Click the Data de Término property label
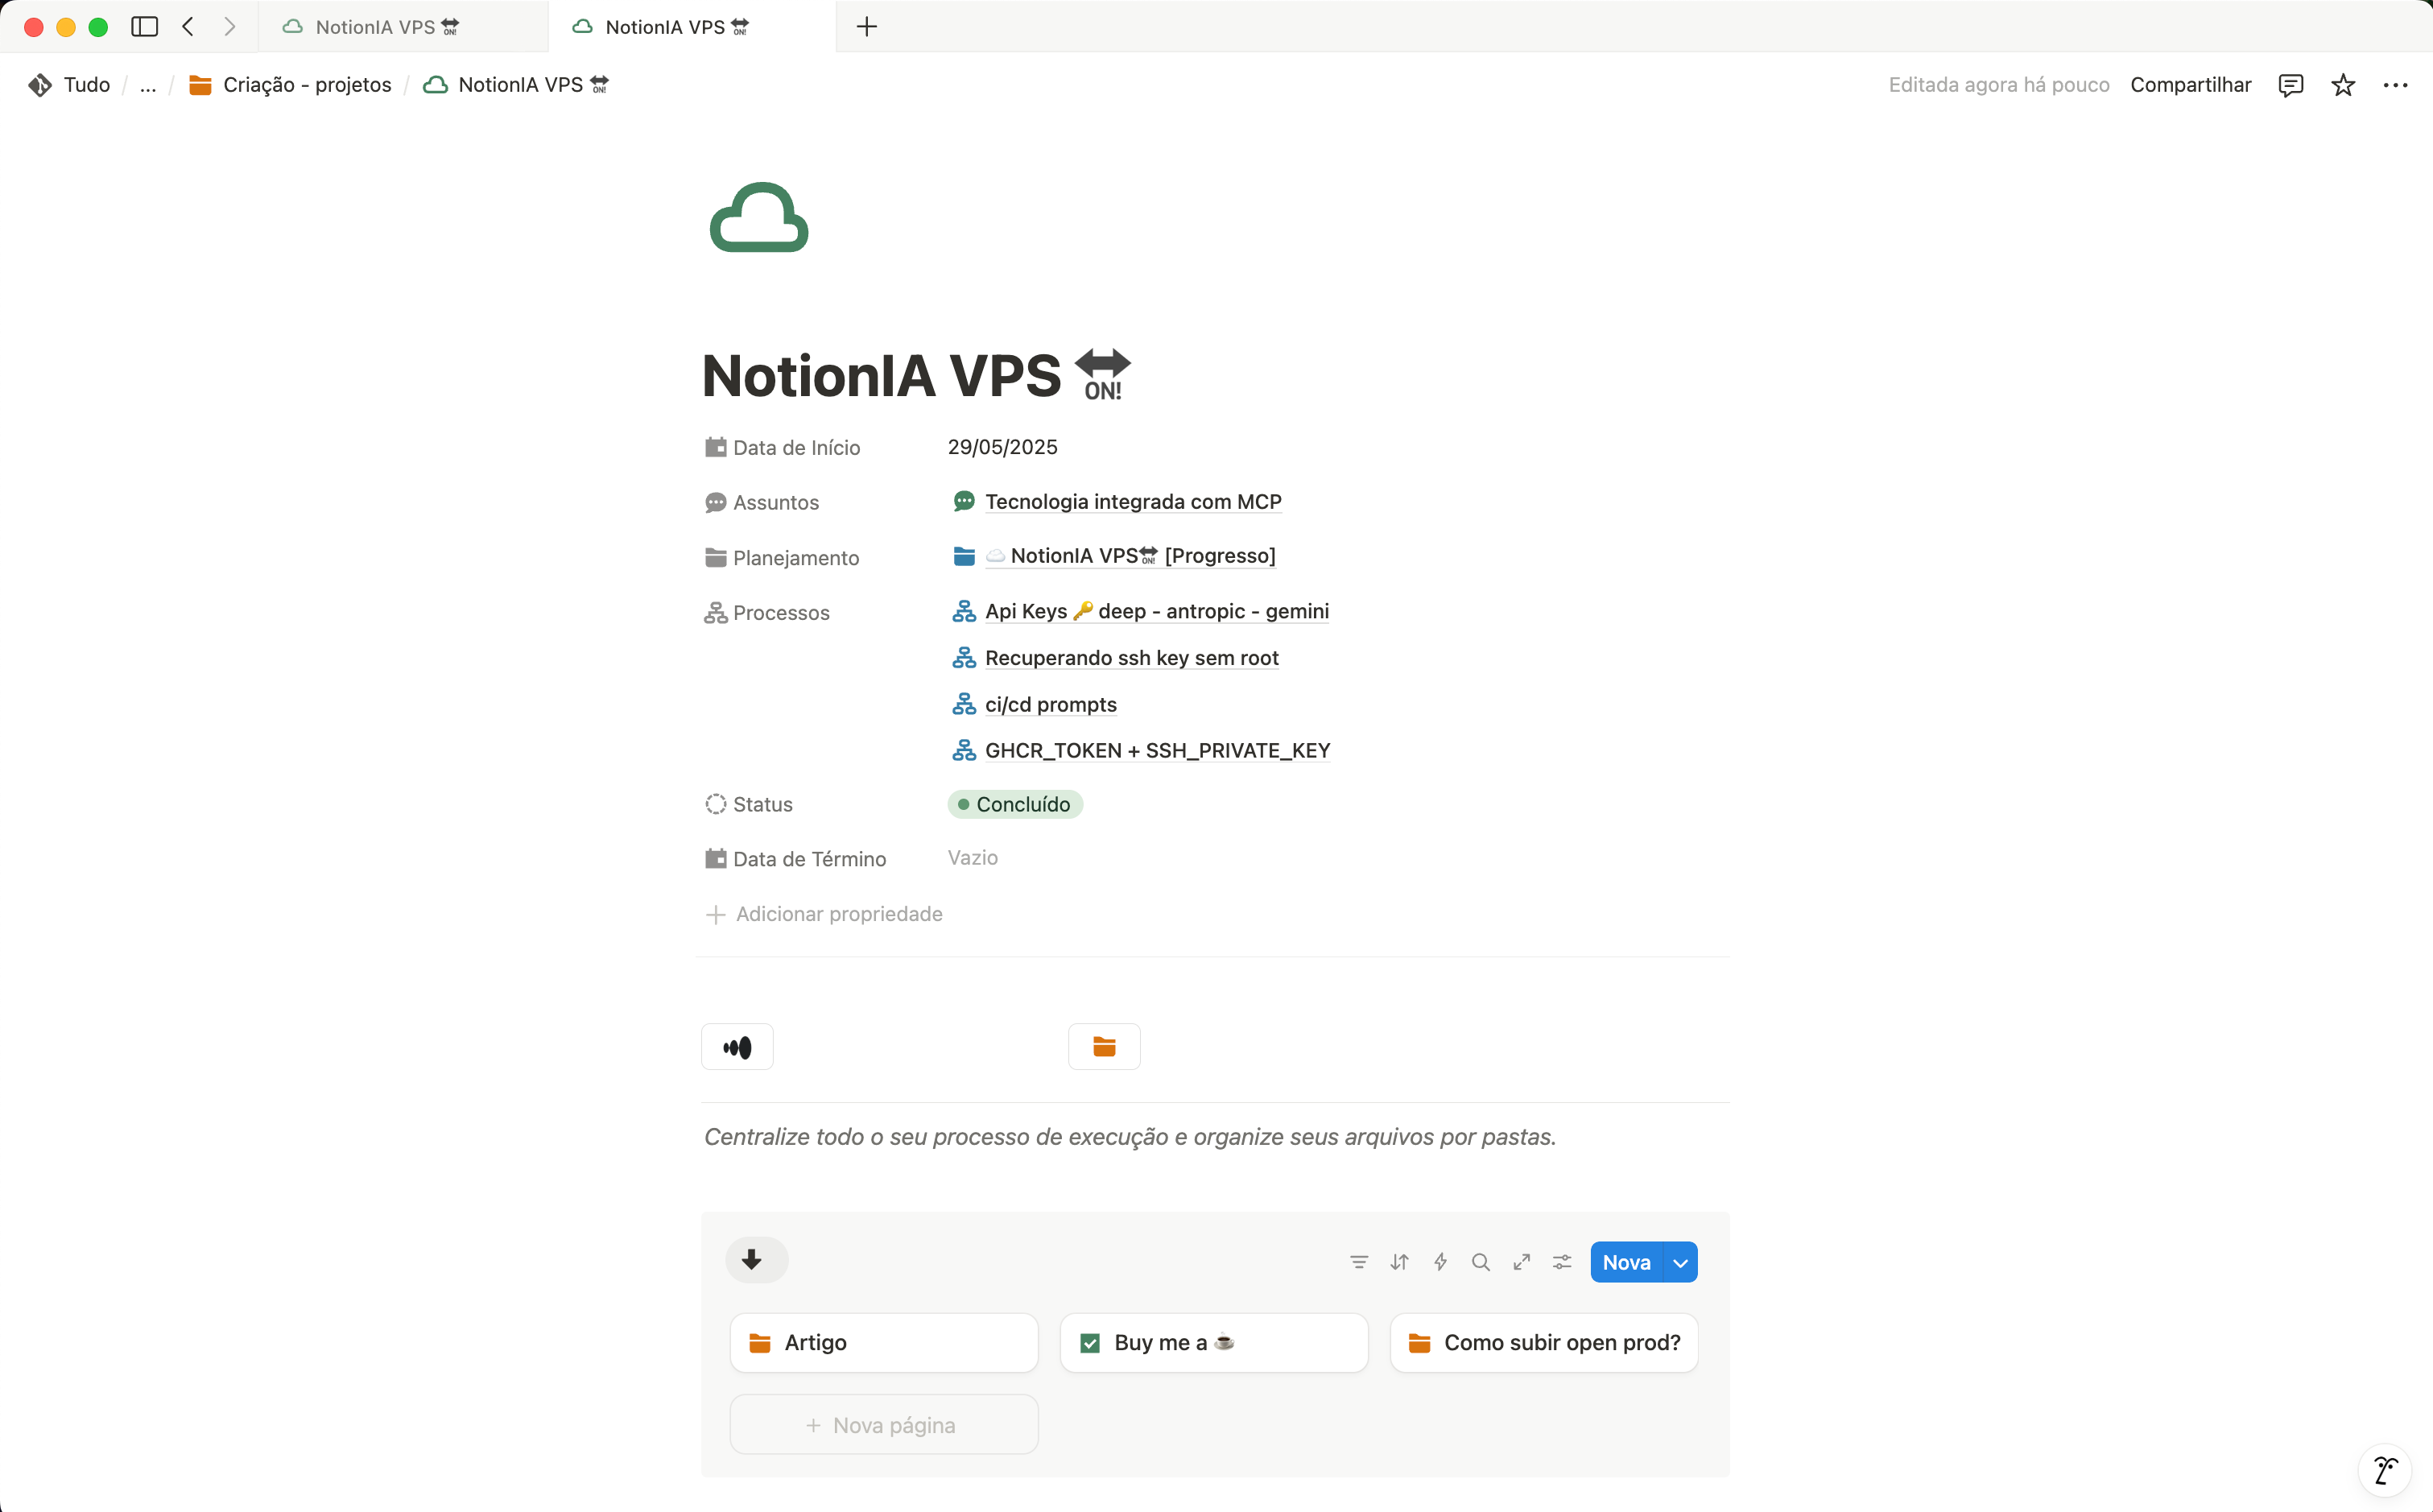2433x1512 pixels. [796, 859]
